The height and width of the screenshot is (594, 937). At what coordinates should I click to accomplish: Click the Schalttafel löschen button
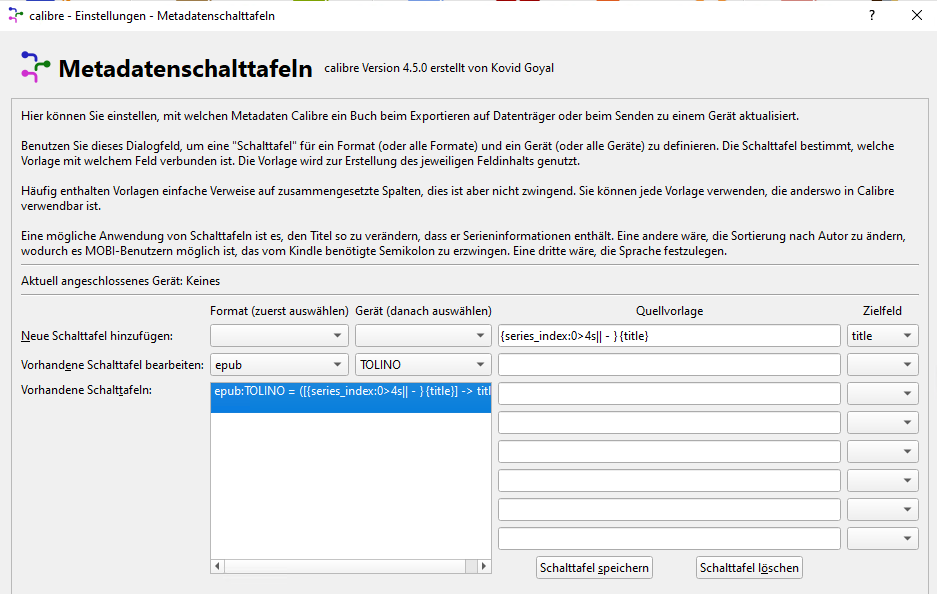(x=749, y=568)
